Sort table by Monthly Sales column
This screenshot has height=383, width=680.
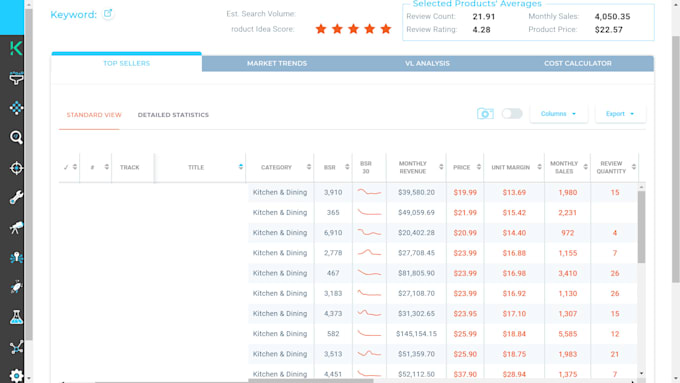585,167
